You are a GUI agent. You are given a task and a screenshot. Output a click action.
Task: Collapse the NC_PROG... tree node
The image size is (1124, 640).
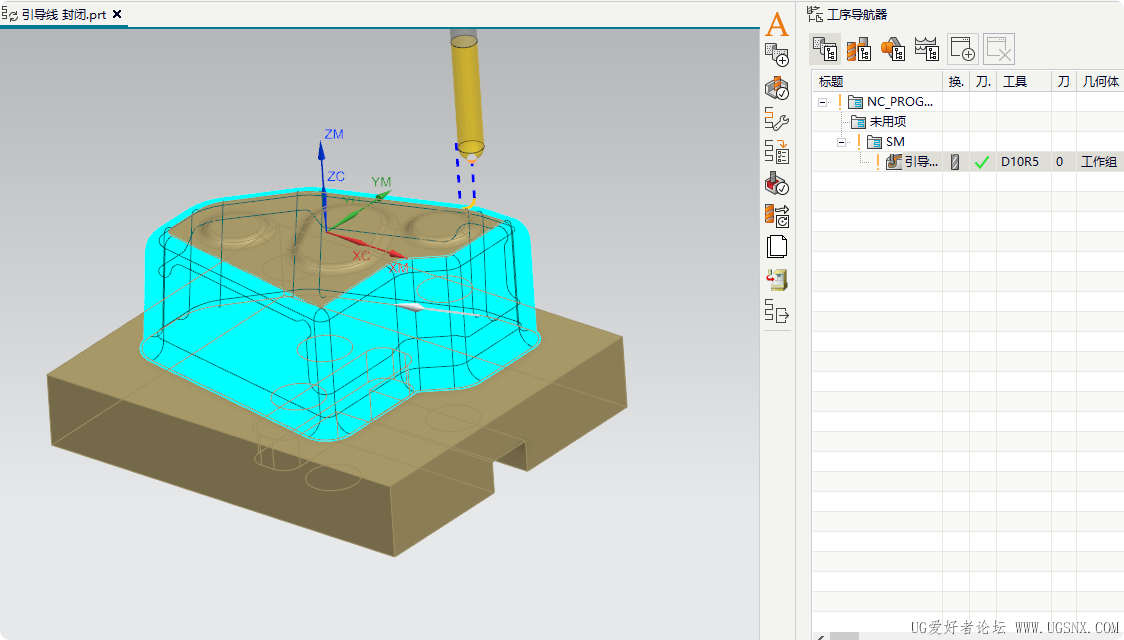[x=822, y=102]
